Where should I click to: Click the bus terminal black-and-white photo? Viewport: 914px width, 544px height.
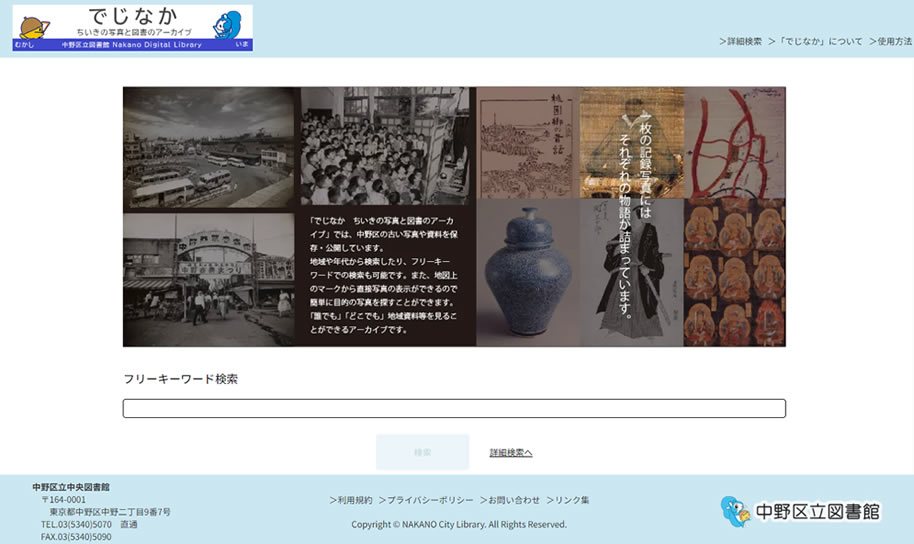209,148
